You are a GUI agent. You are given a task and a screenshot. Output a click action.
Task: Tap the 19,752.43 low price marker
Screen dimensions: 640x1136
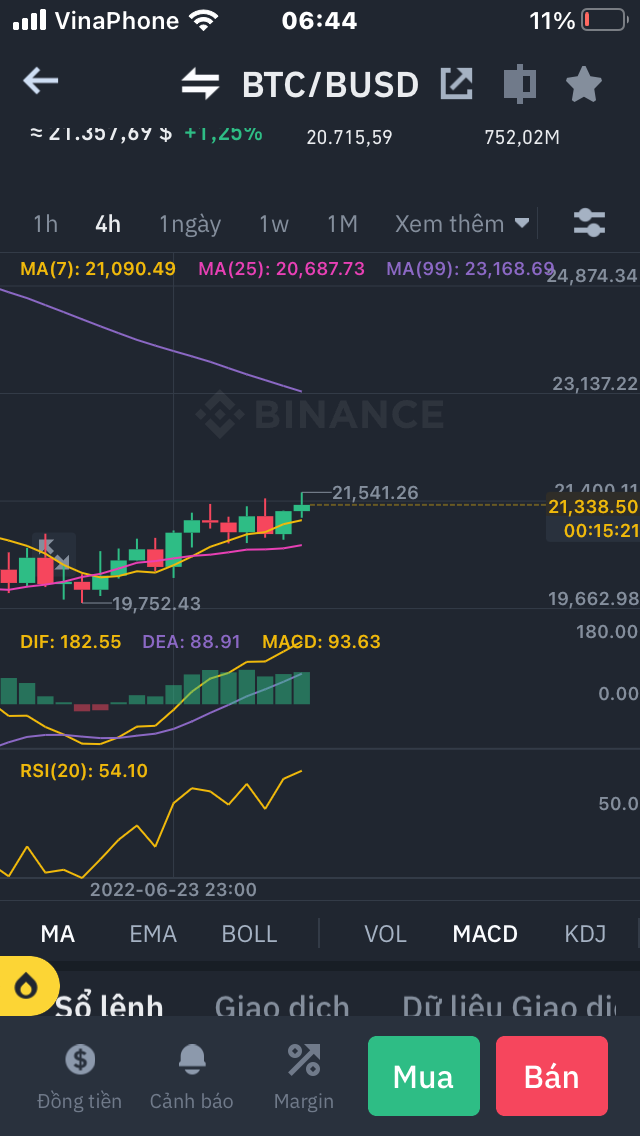click(157, 604)
